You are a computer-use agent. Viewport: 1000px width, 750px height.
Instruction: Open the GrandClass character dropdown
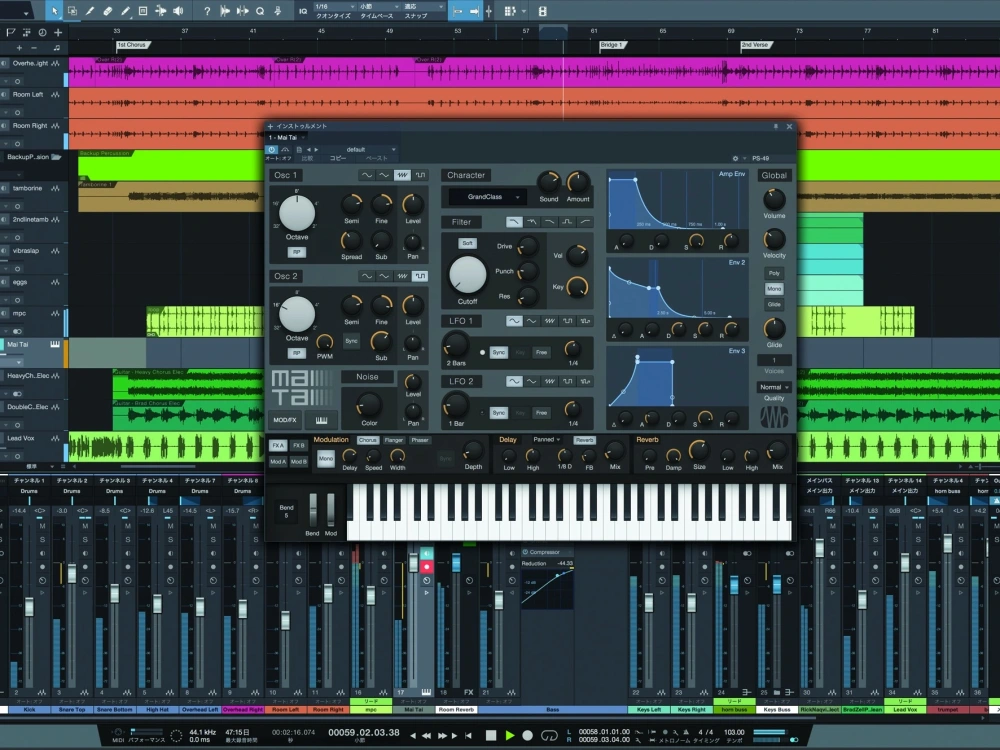(x=488, y=197)
